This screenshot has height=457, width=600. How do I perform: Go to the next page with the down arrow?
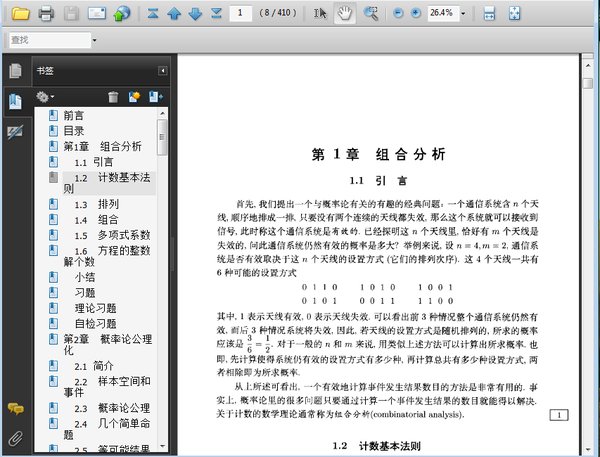click(195, 14)
